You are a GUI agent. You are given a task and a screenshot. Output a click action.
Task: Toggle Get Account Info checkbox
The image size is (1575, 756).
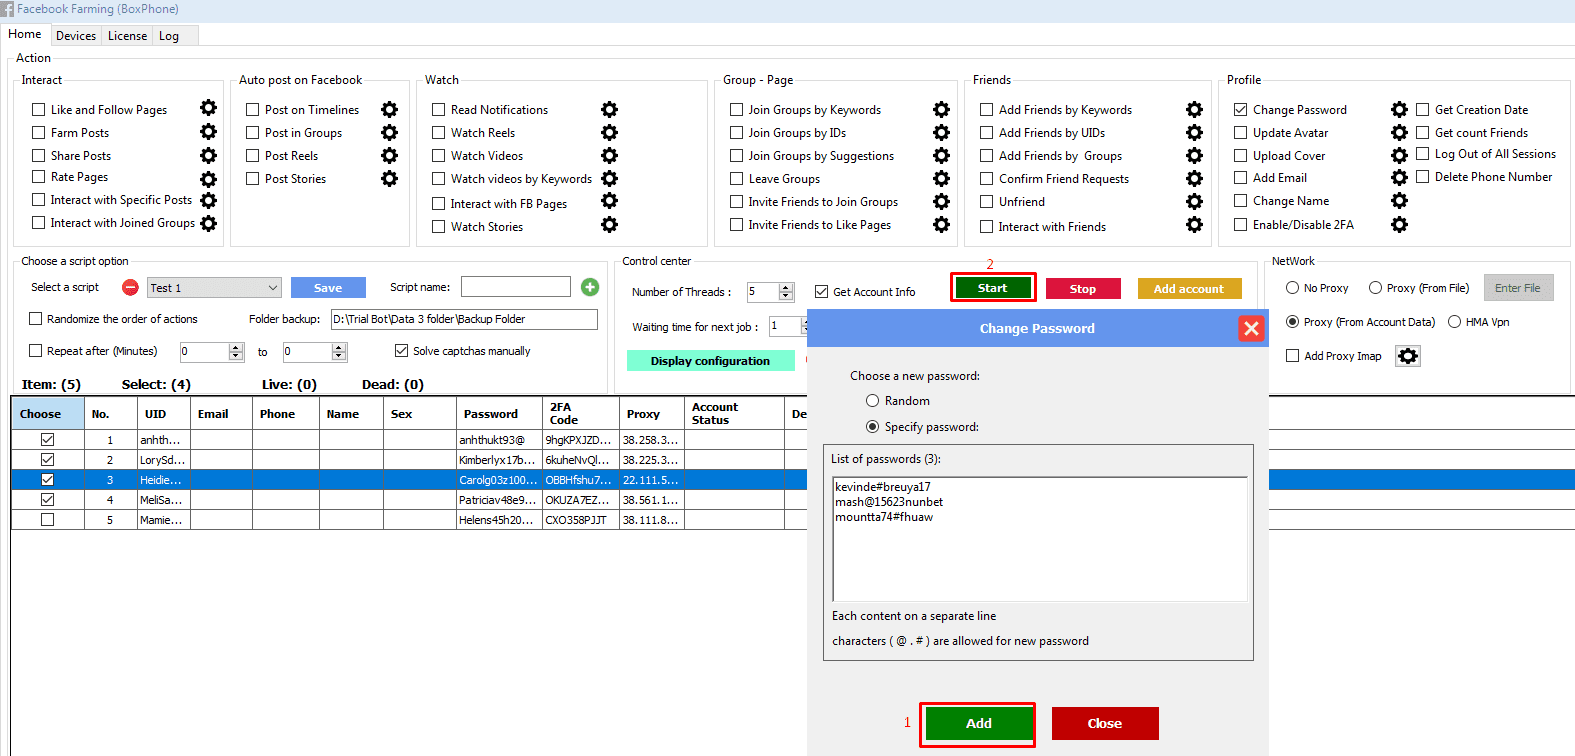[x=821, y=292]
